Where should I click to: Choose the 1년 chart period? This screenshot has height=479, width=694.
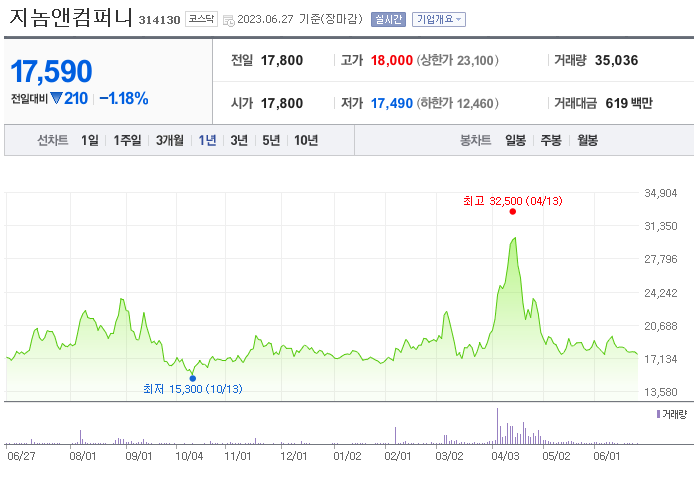(x=207, y=140)
